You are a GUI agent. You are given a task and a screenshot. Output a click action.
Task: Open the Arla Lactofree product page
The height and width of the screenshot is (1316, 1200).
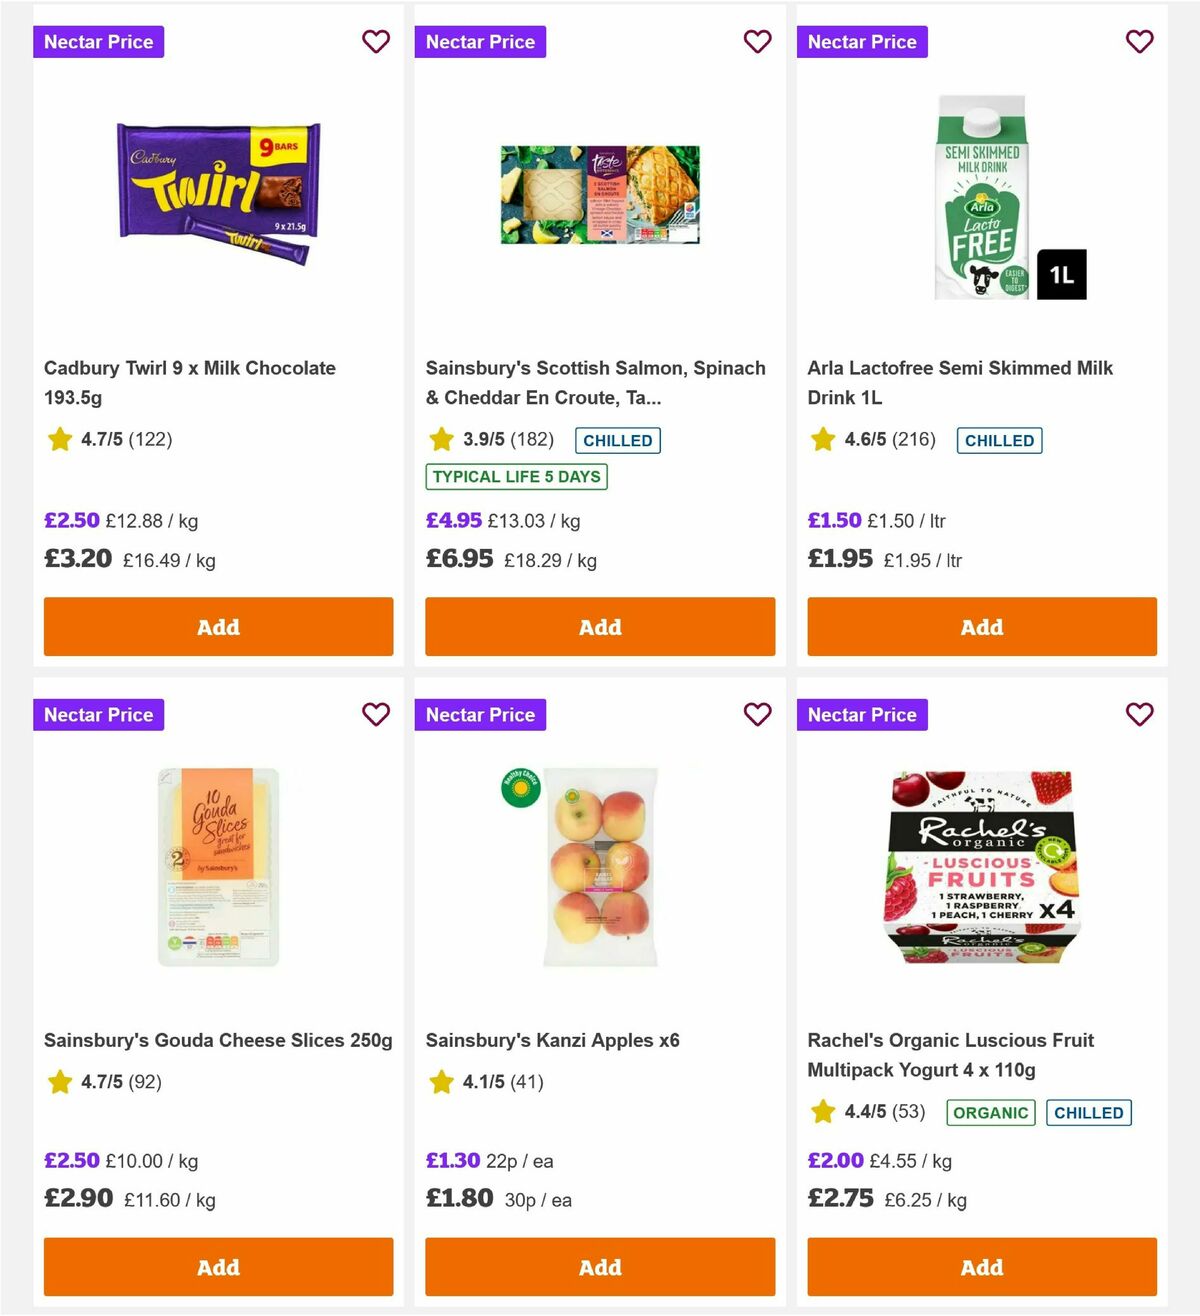(960, 382)
